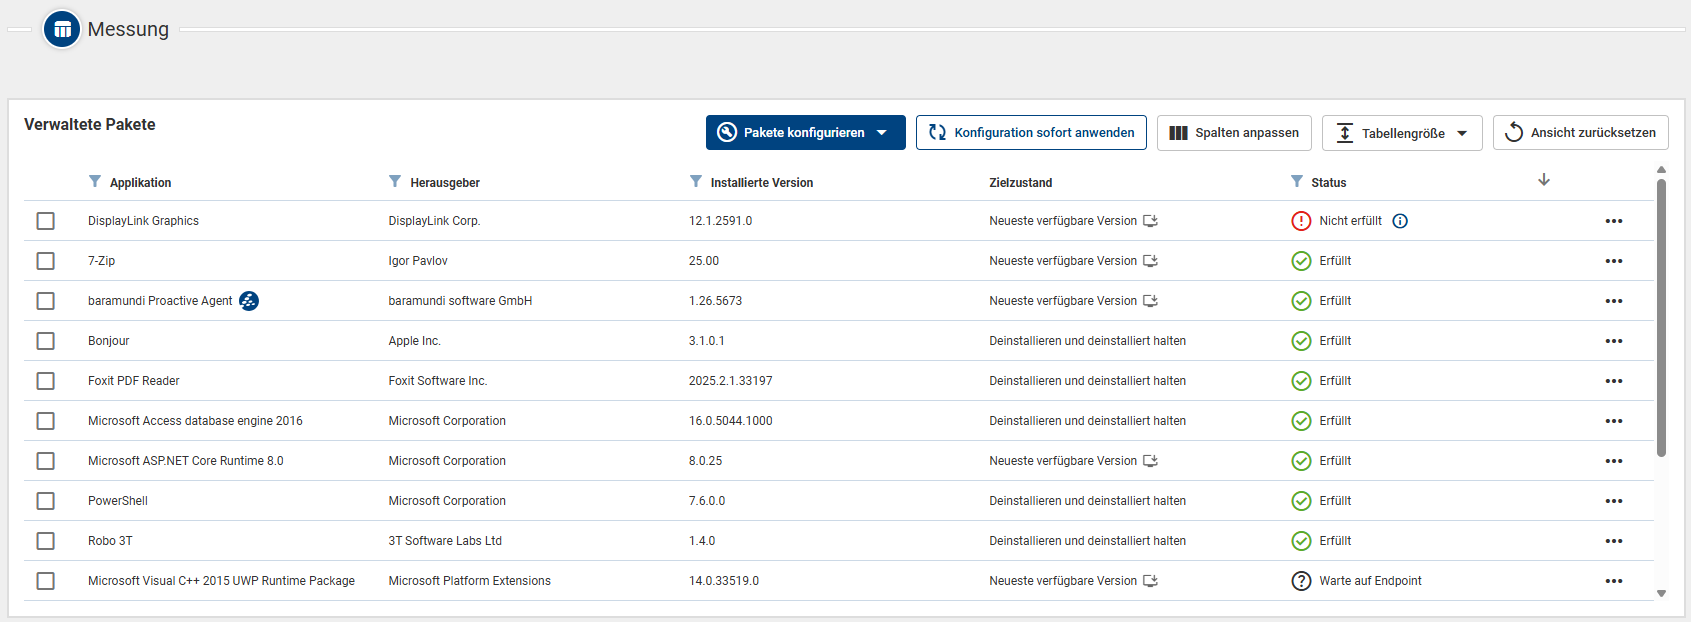Tick Microsoft Access database engine 2016 checkbox
Screen dimensions: 1691x622
pos(46,421)
